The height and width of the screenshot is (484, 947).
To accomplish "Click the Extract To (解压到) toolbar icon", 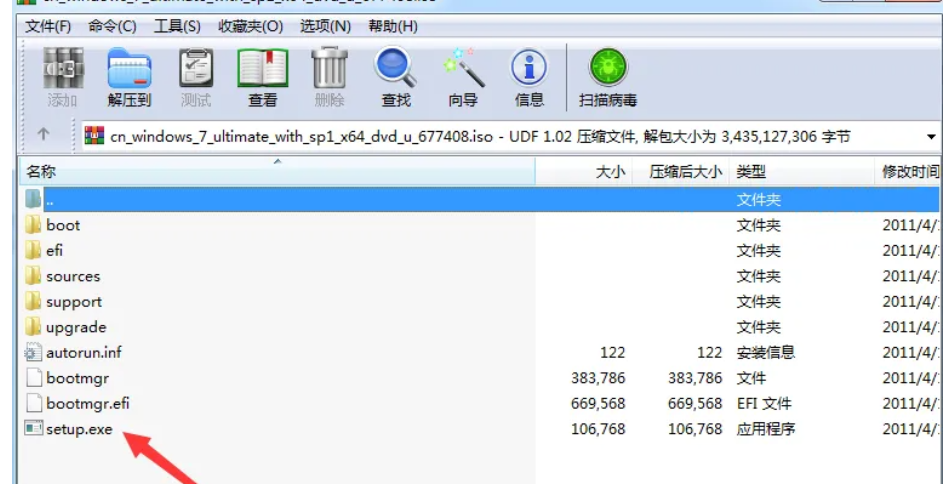I will (129, 68).
